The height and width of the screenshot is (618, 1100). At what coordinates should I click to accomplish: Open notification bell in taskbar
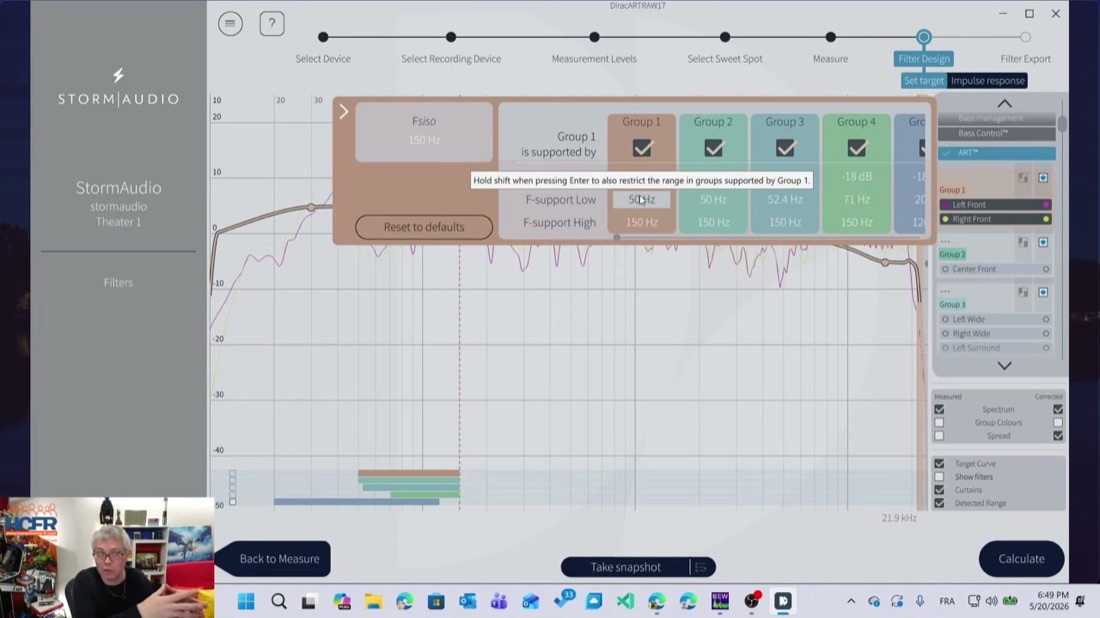[1080, 601]
